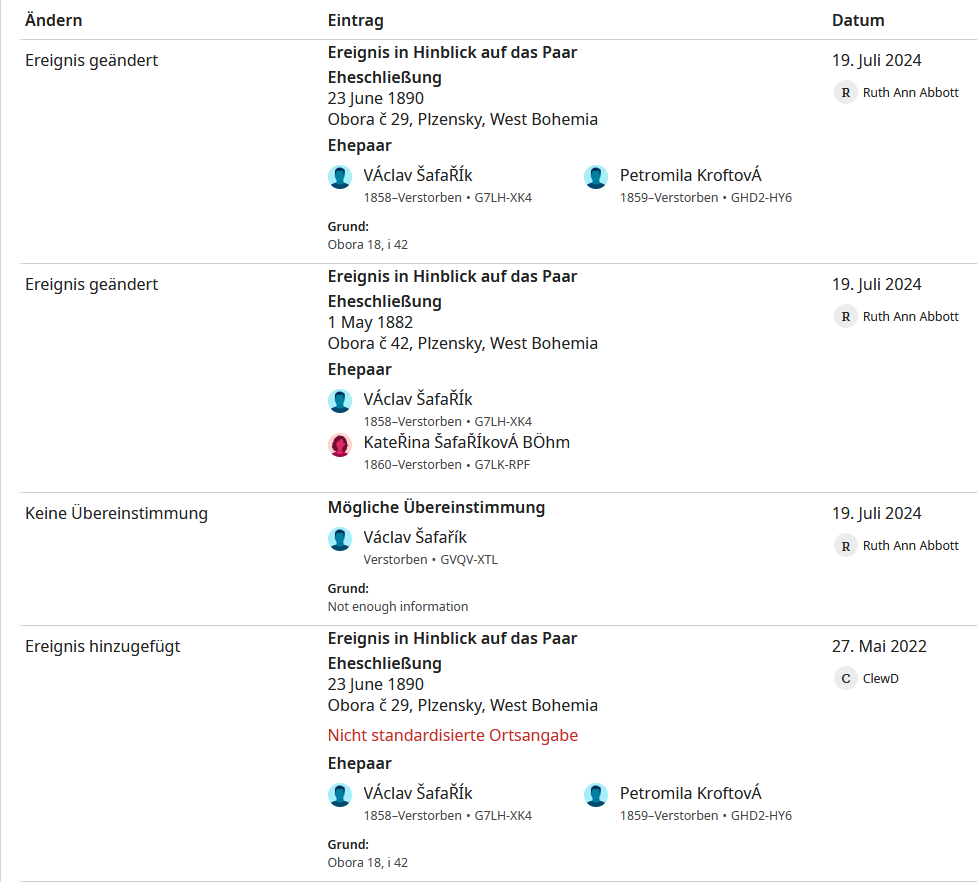Viewport: 977px width, 882px height.
Task: Open Petromila KroftovÁ's name in the 2022 entry
Action: (690, 793)
